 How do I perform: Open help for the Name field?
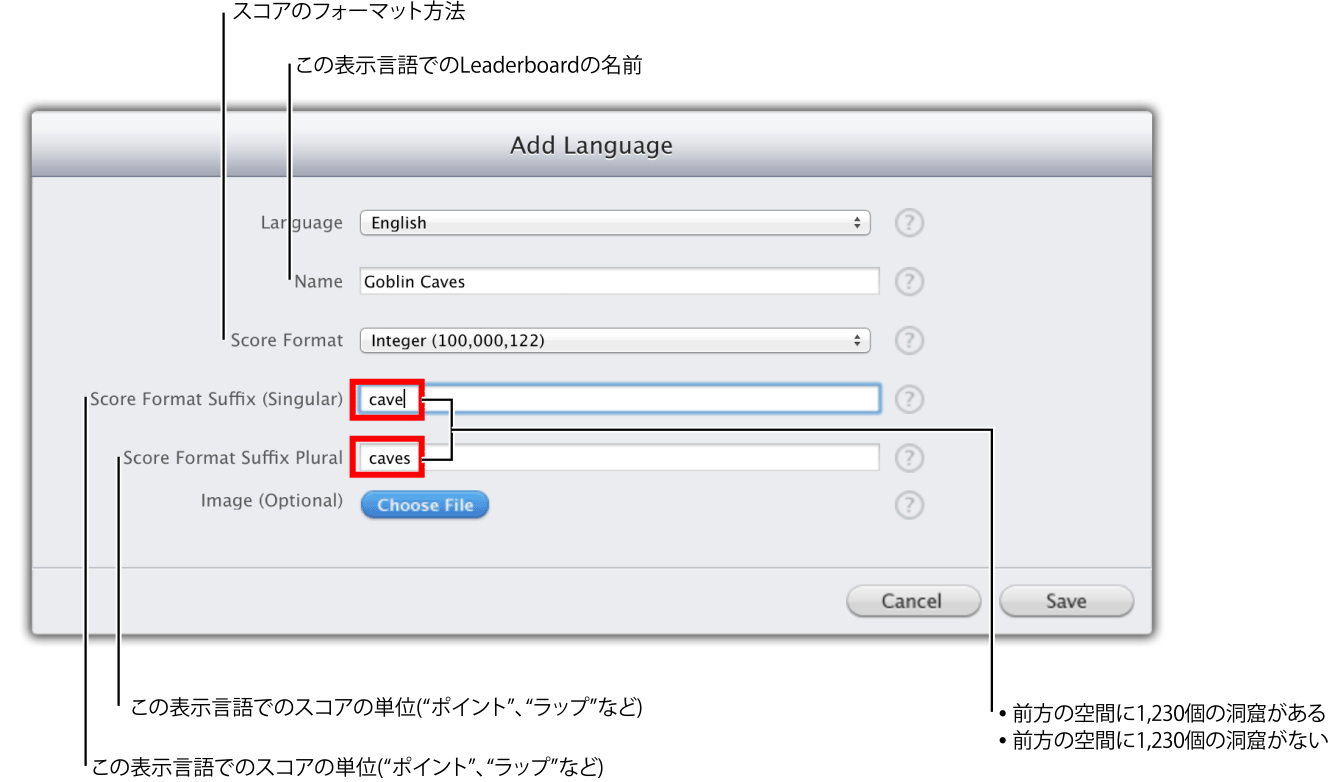click(909, 281)
